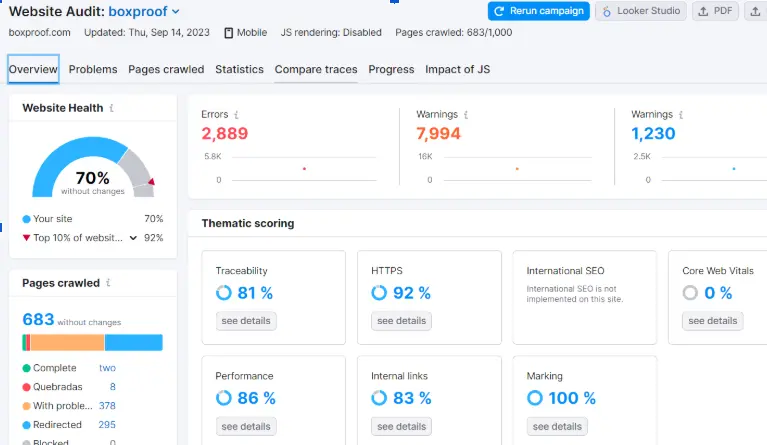Open Looker Studio export
The height and width of the screenshot is (445, 767).
pyautogui.click(x=641, y=11)
